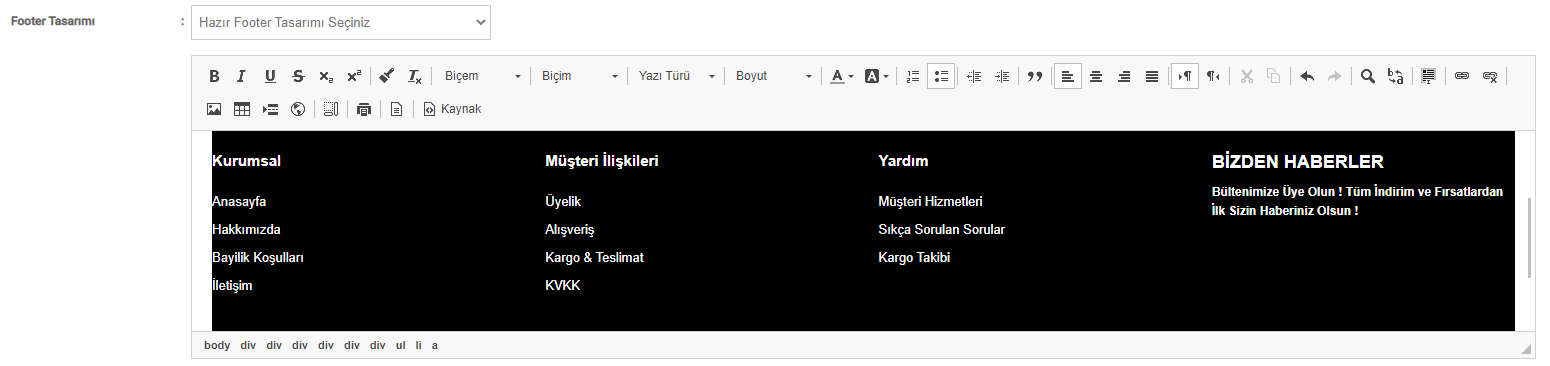1550x366 pixels.
Task: Insert an image
Action: pos(214,109)
